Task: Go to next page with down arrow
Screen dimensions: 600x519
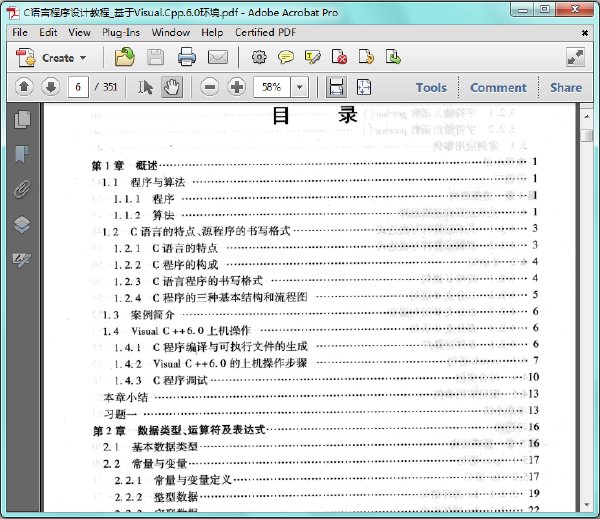Action: [x=51, y=87]
